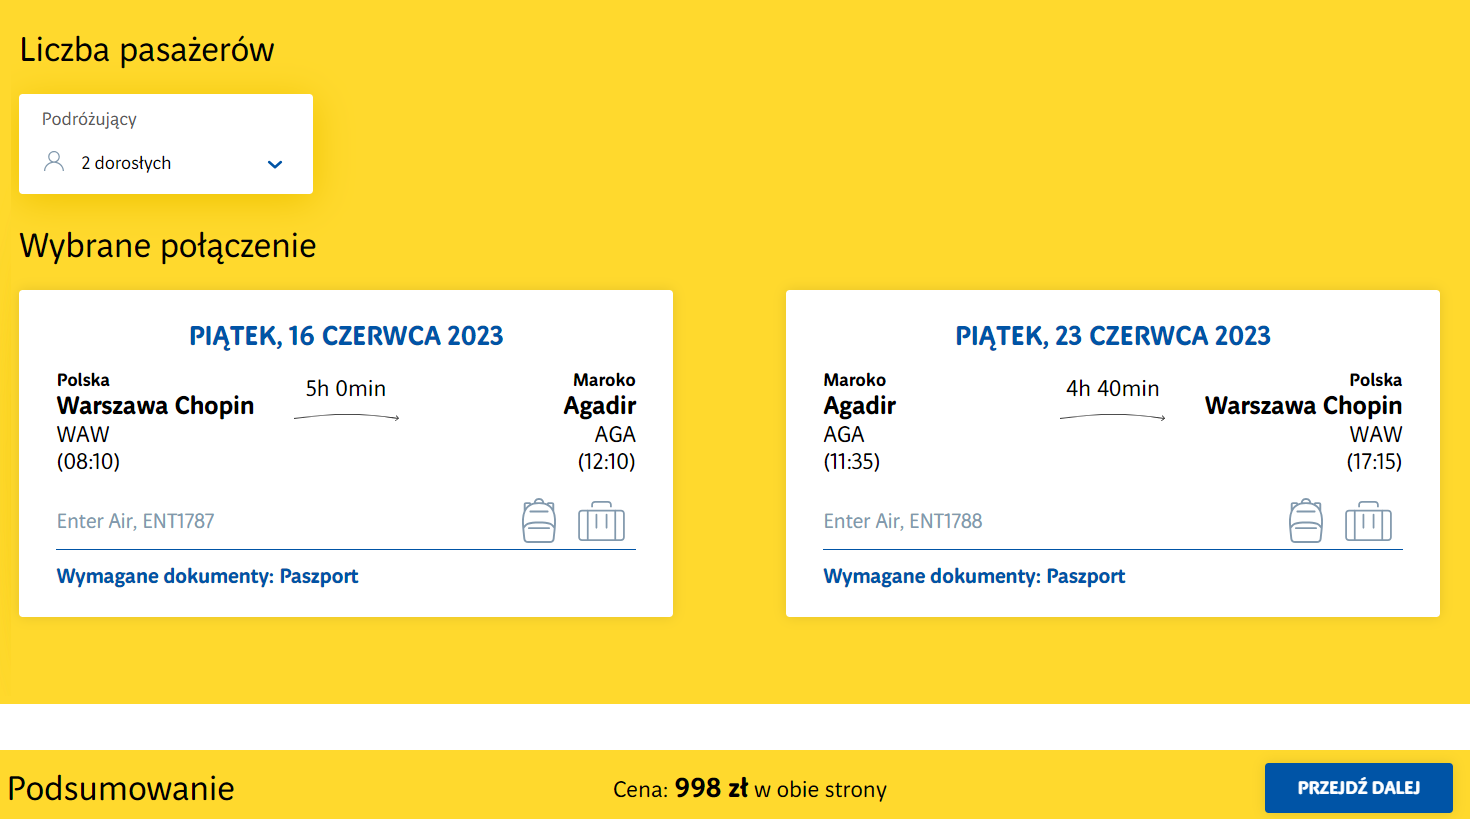This screenshot has width=1470, height=819.
Task: Click the passenger person icon
Action: coord(54,162)
